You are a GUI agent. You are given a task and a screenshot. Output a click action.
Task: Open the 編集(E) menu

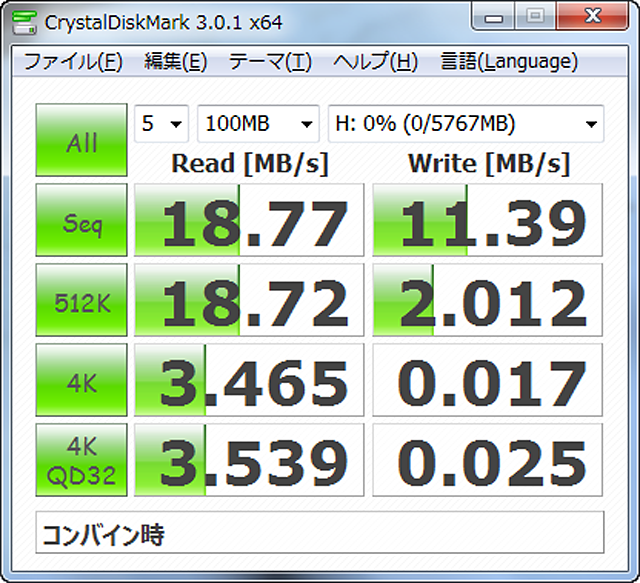point(175,62)
